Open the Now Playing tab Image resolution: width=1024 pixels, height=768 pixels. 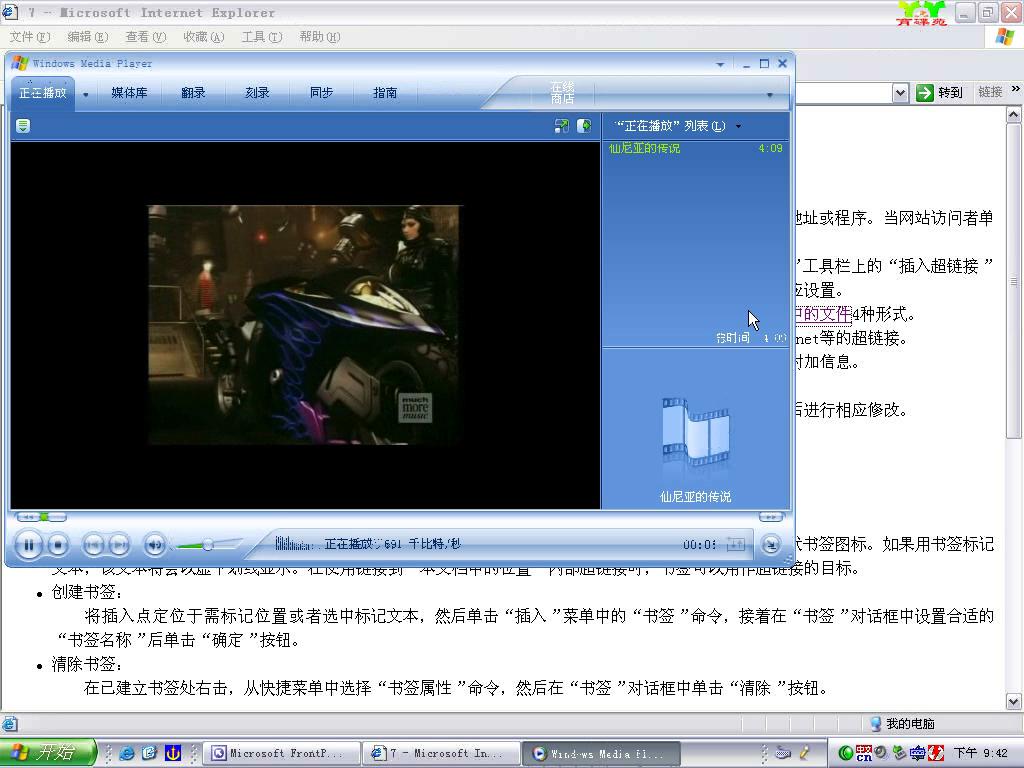coord(43,93)
